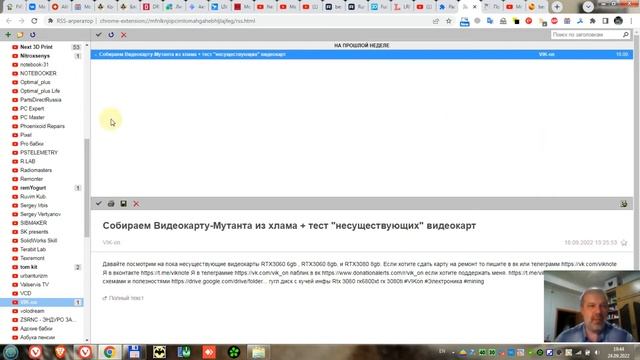Screen dimensions: 640x360
Task: Bookmark this page with the star icon
Action: pyautogui.click(x=449, y=21)
